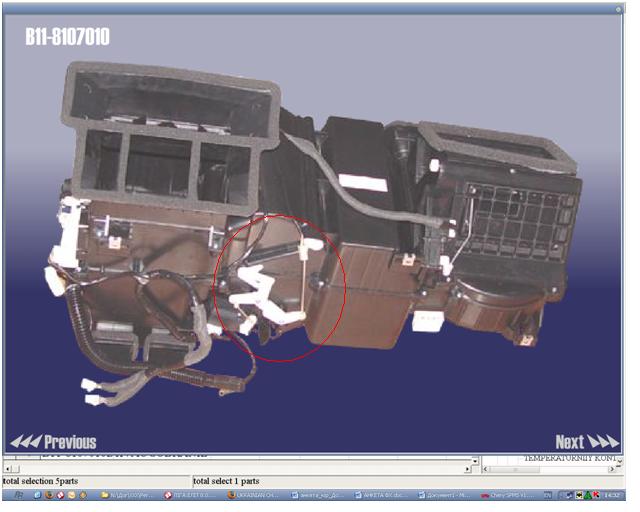Switch to the folder window in taskbar
Image resolution: width=640 pixels, height=512 pixels.
(127, 495)
